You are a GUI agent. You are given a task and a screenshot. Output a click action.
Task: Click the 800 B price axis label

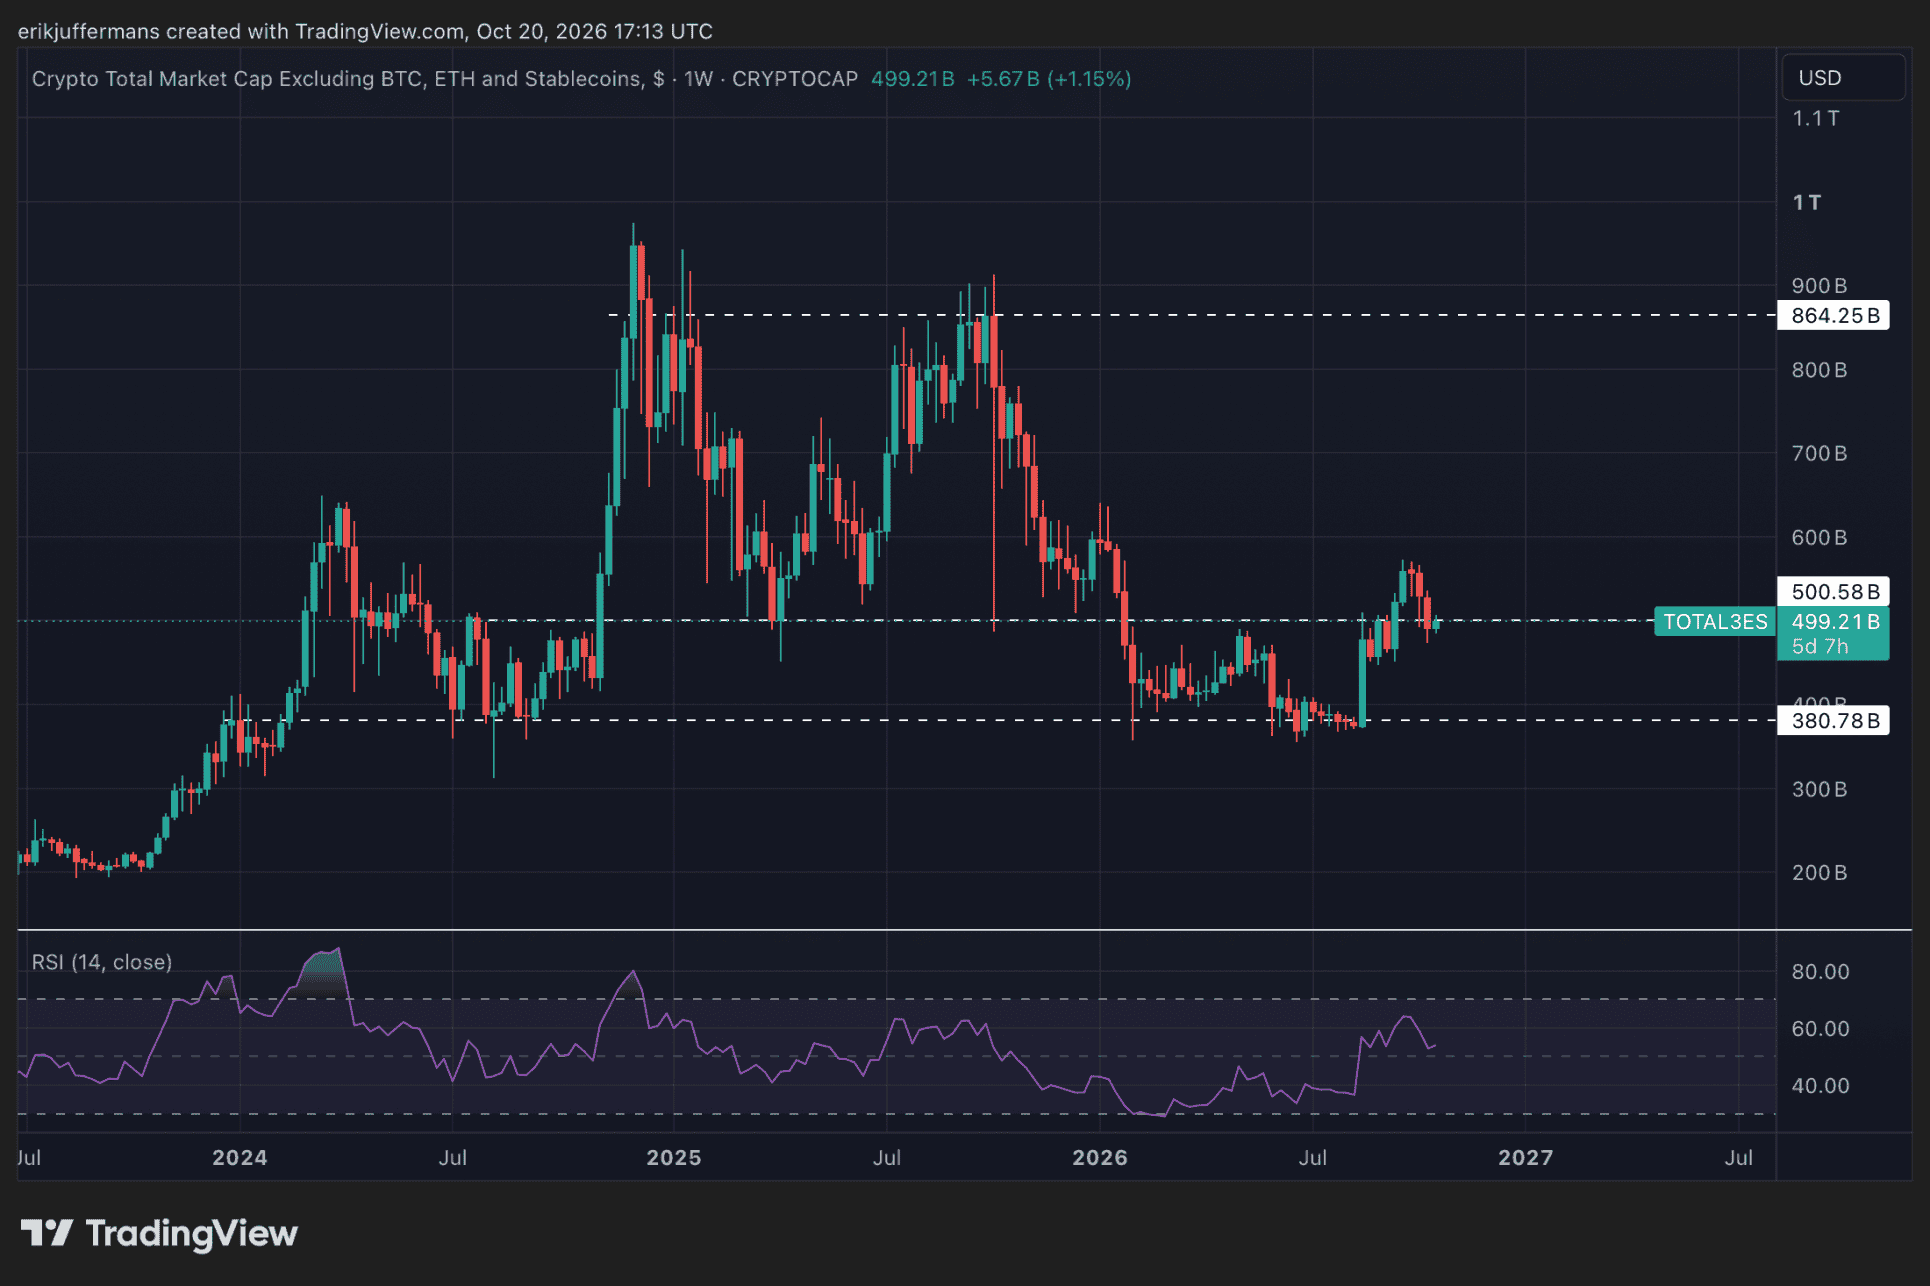pyautogui.click(x=1819, y=370)
